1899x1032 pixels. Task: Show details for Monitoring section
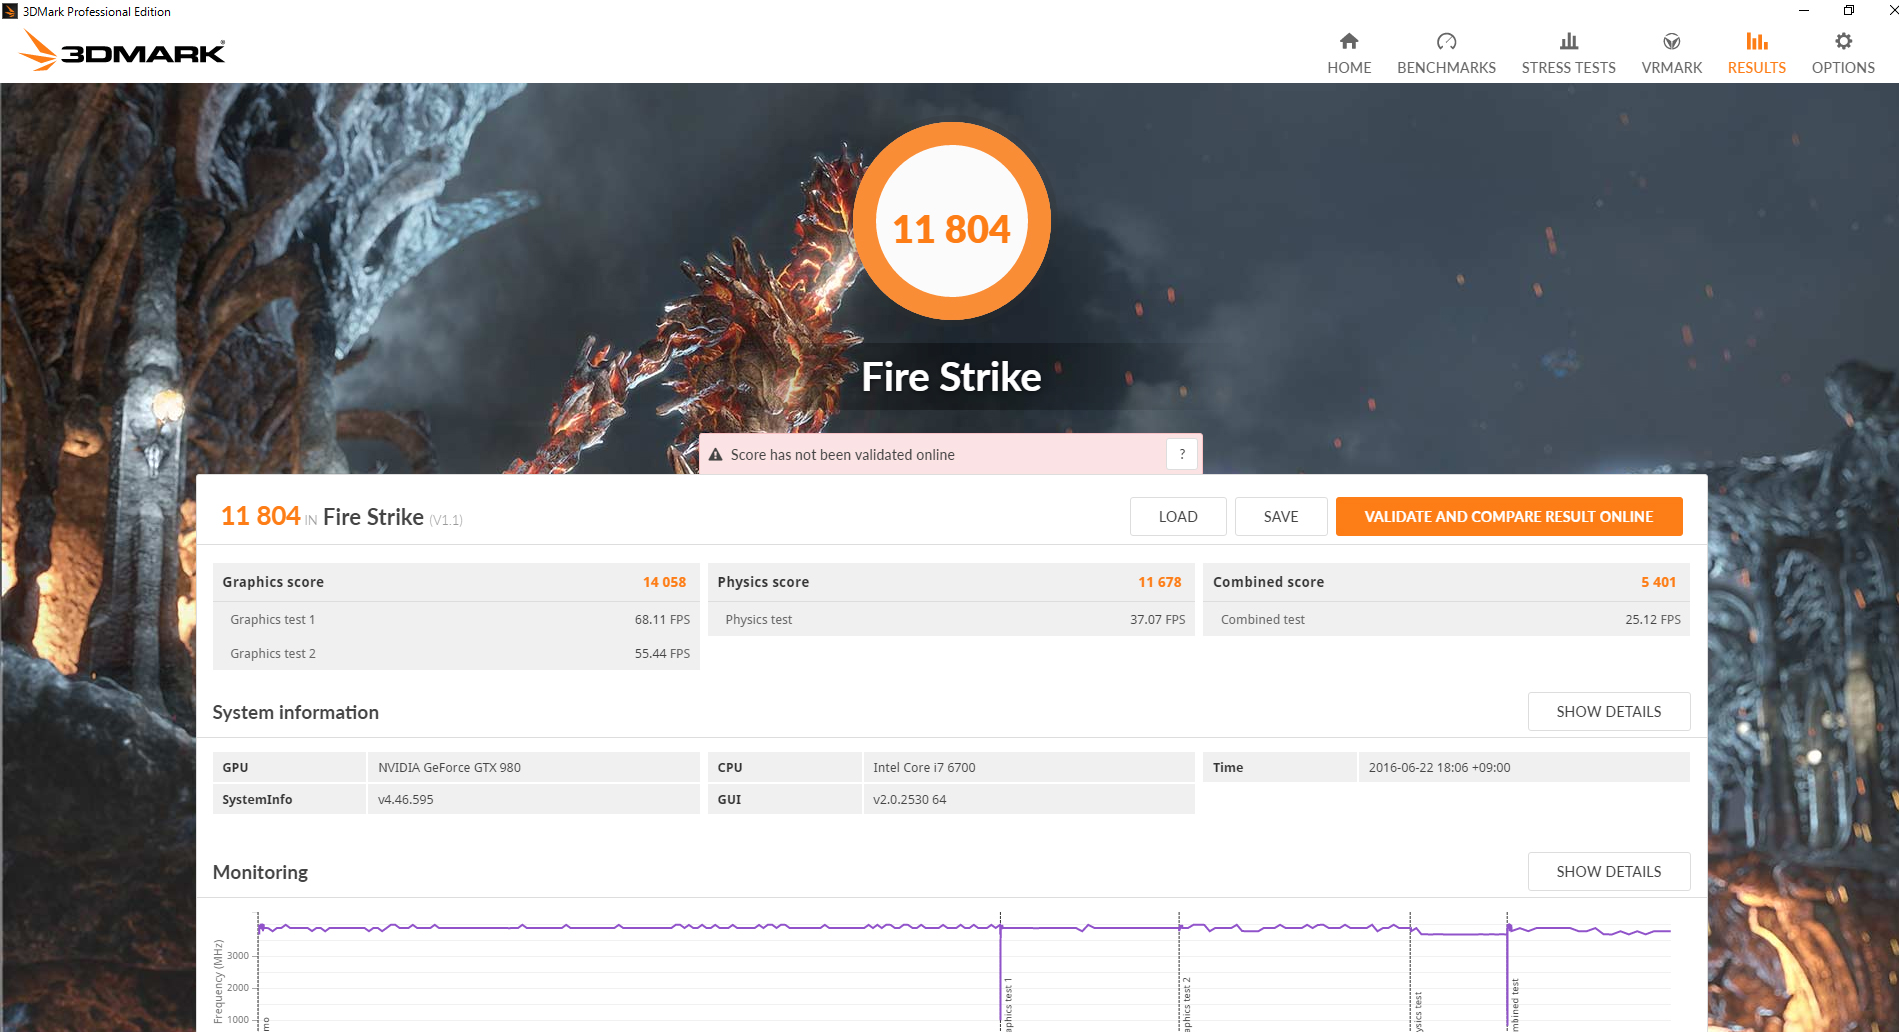pos(1609,872)
